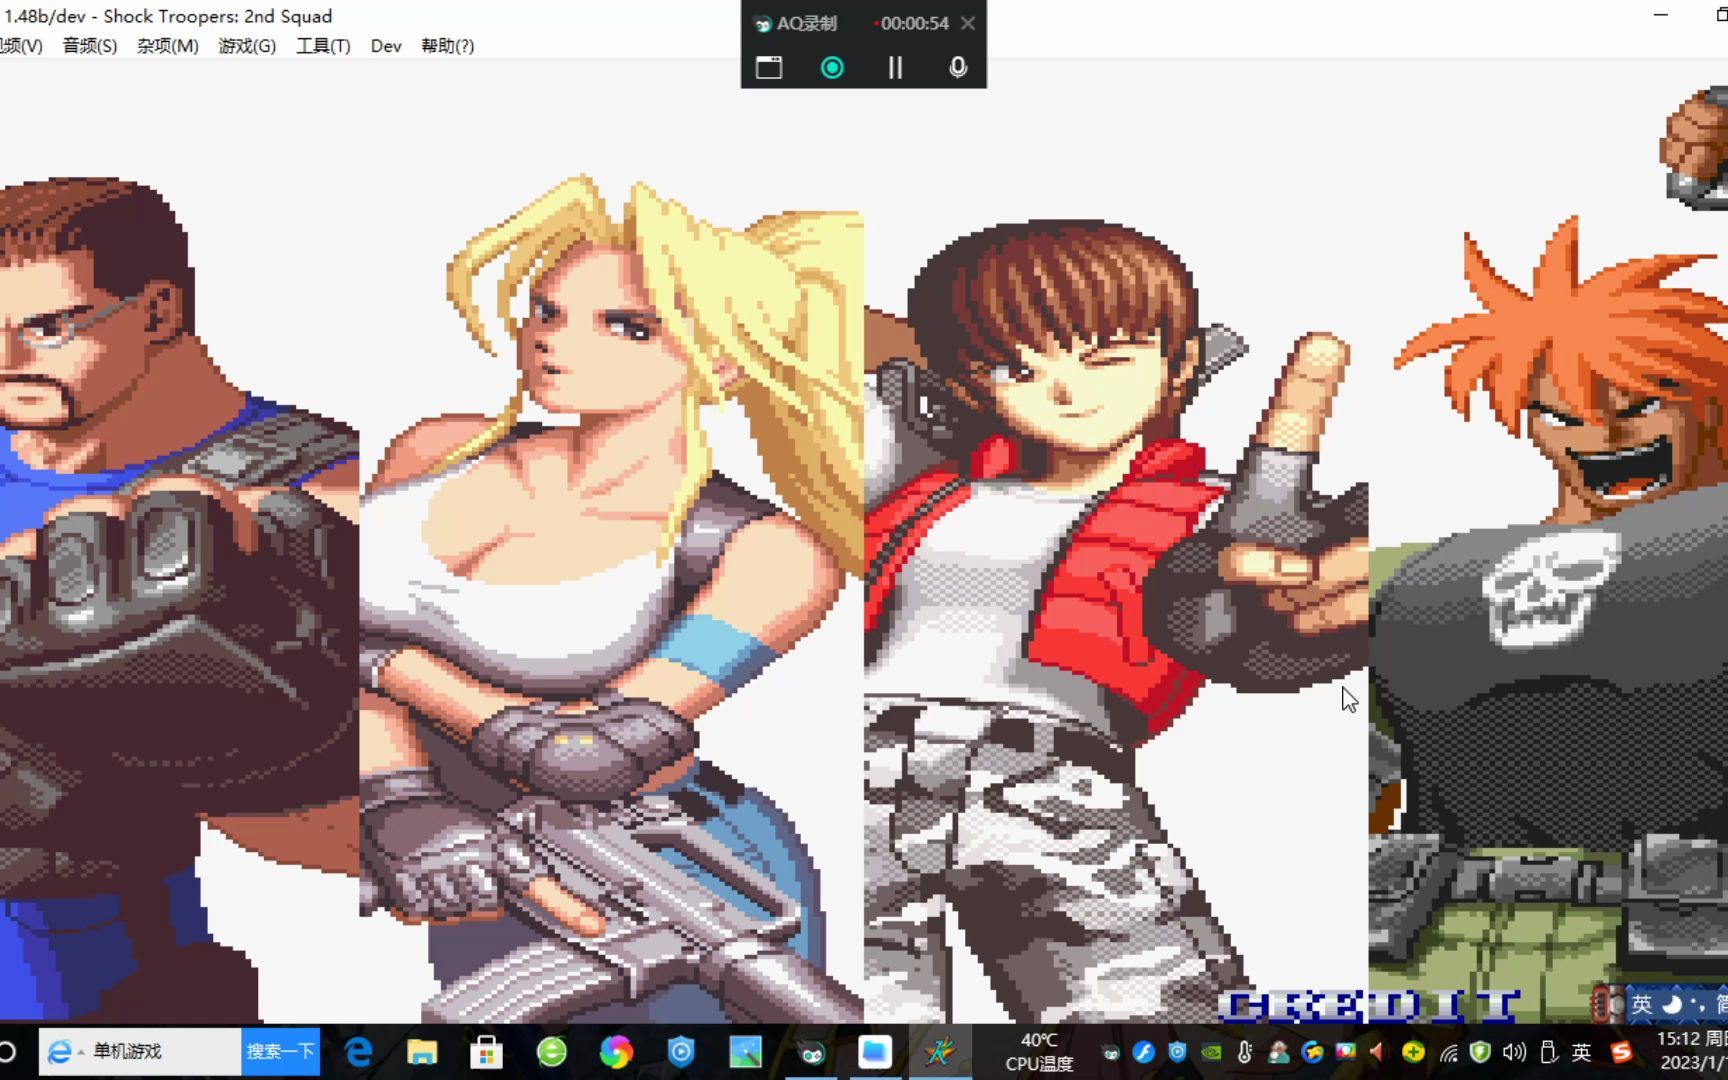Screen dimensions: 1728x1080
Task: Select the bearded man with glasses character
Action: coord(179,600)
